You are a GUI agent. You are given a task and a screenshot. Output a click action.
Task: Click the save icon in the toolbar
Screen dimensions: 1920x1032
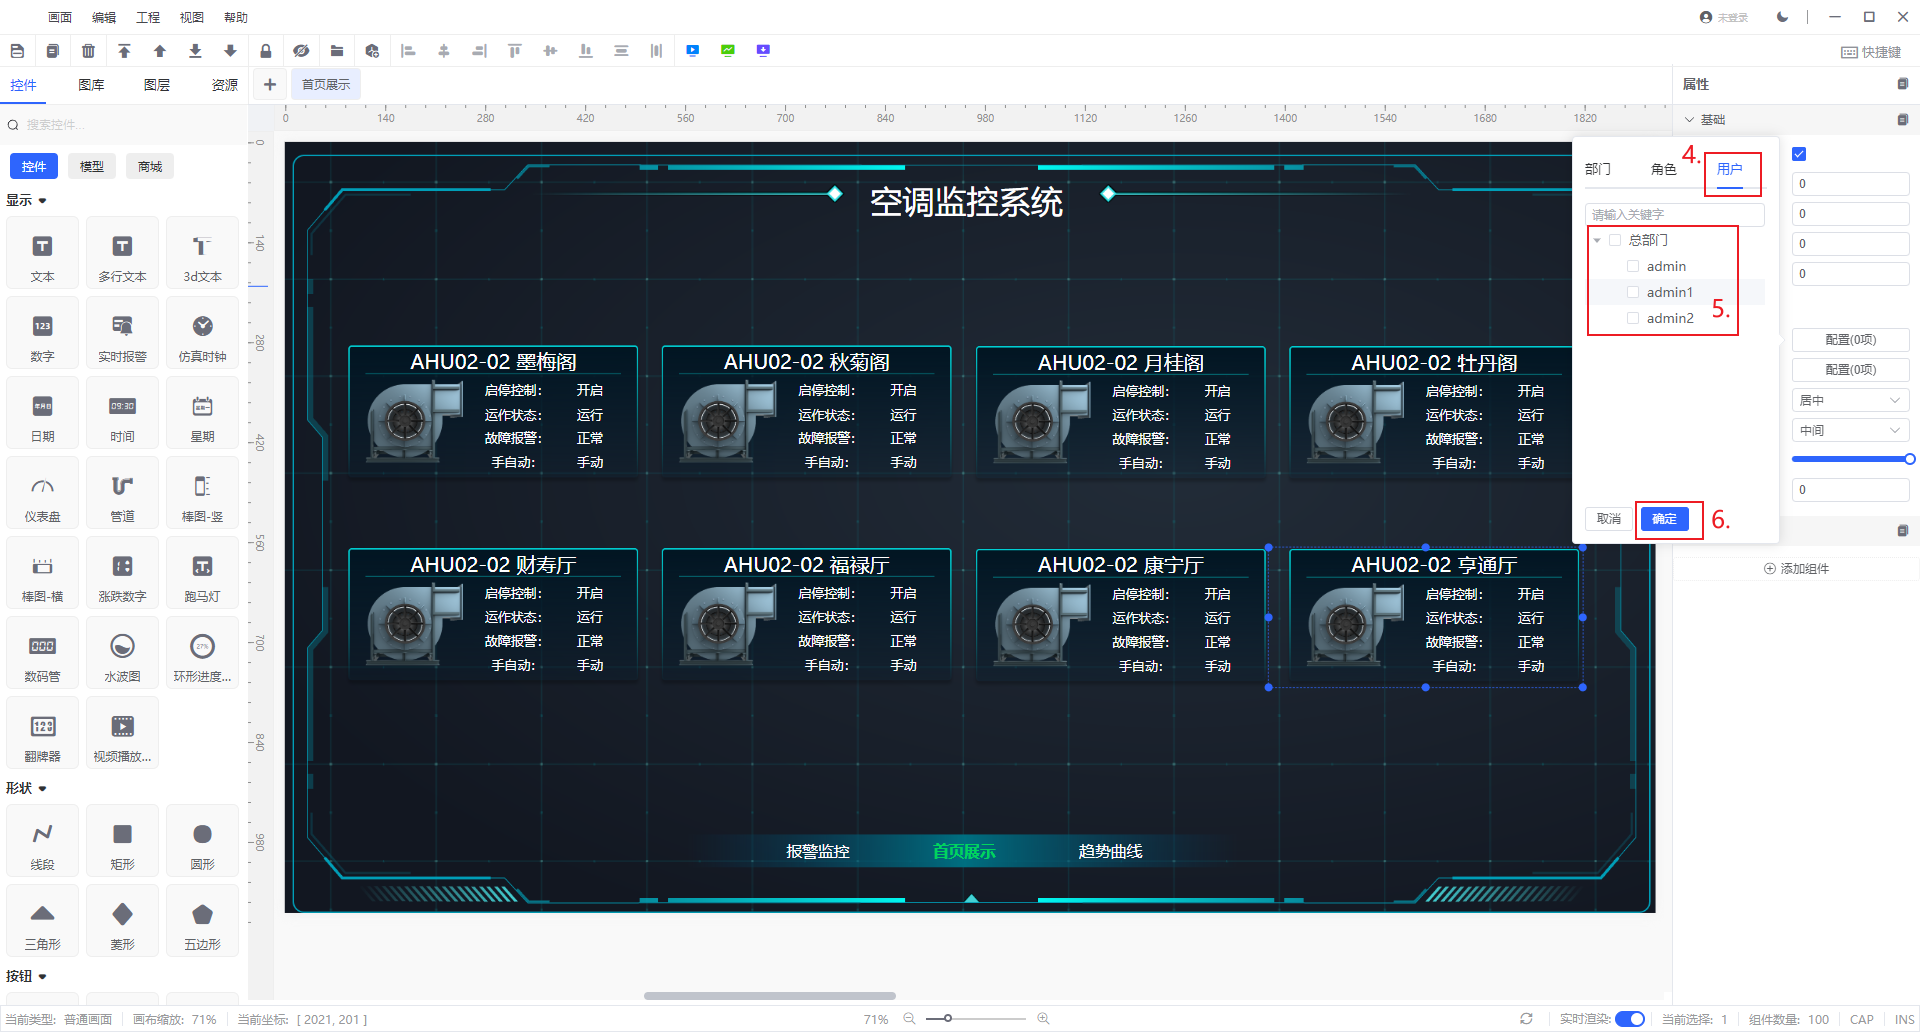coord(17,51)
